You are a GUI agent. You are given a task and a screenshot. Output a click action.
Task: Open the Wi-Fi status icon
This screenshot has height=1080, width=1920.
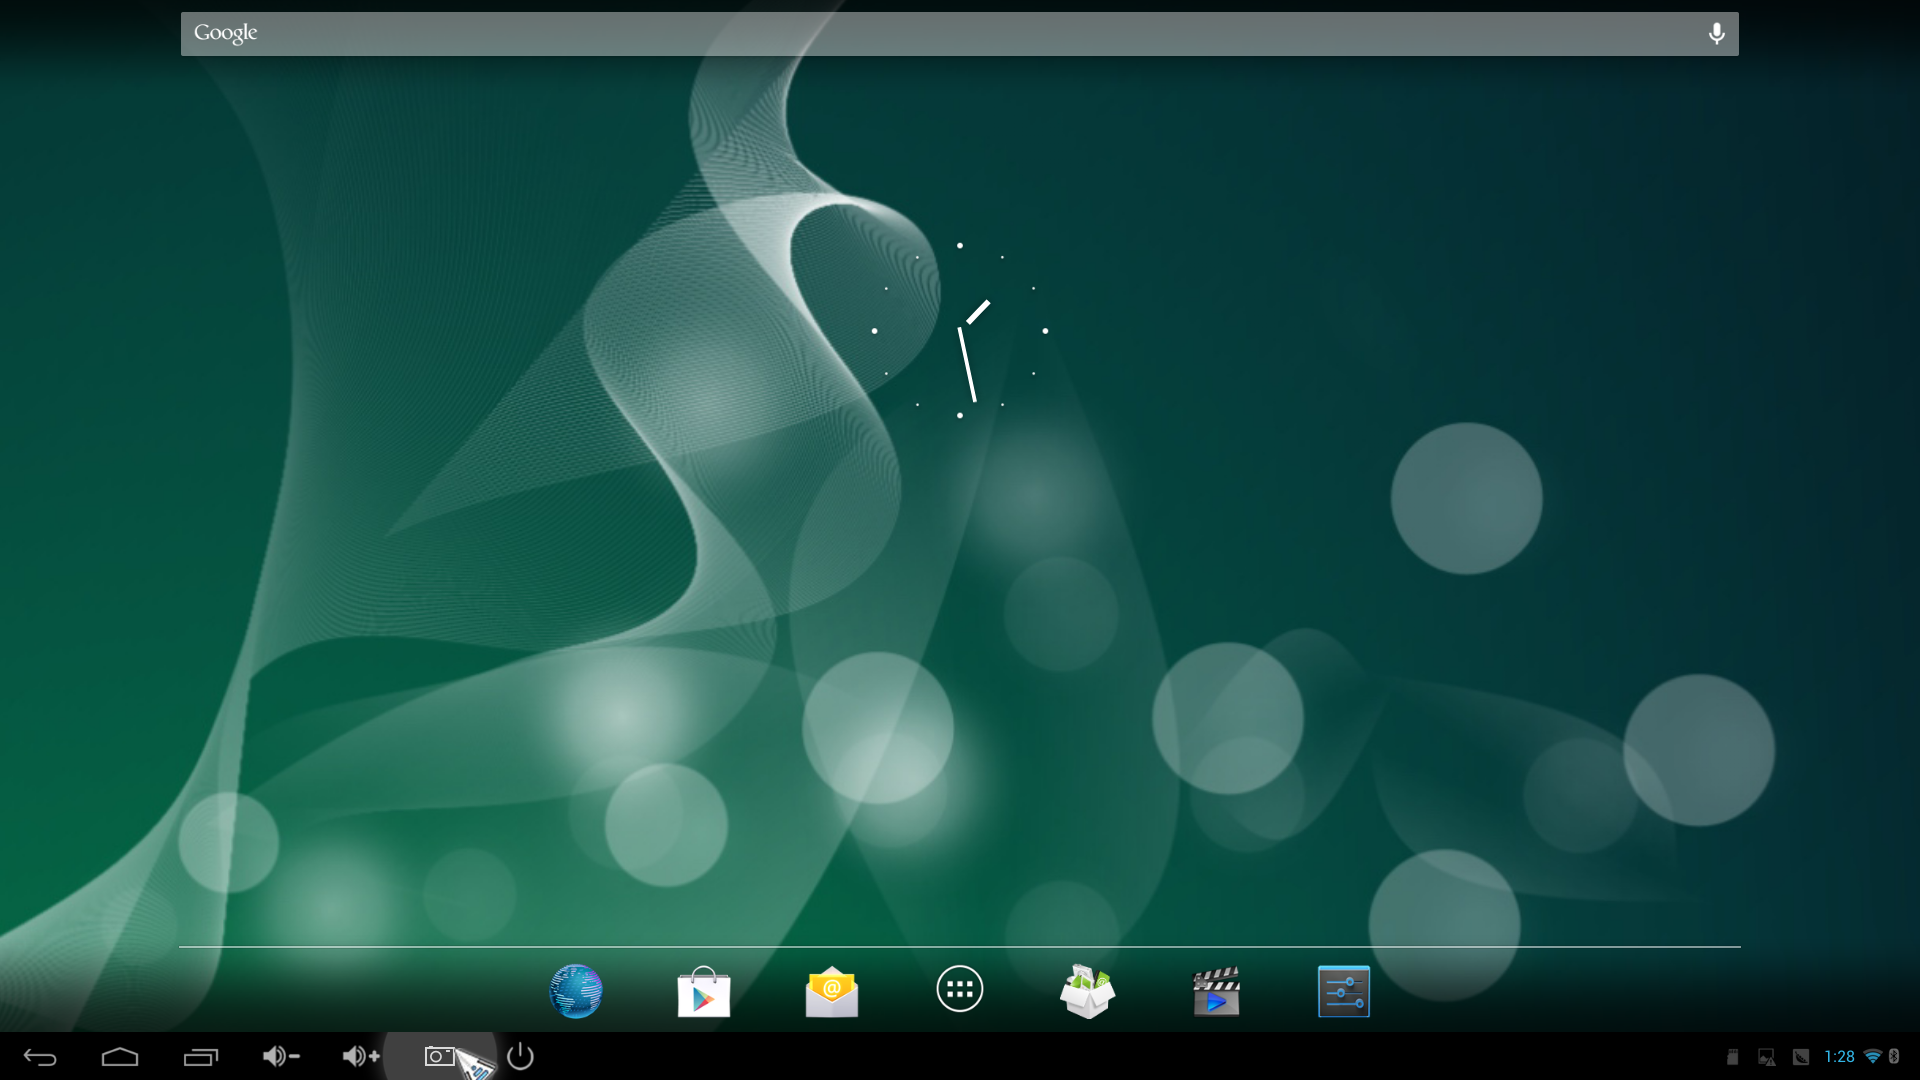[x=1873, y=1057]
